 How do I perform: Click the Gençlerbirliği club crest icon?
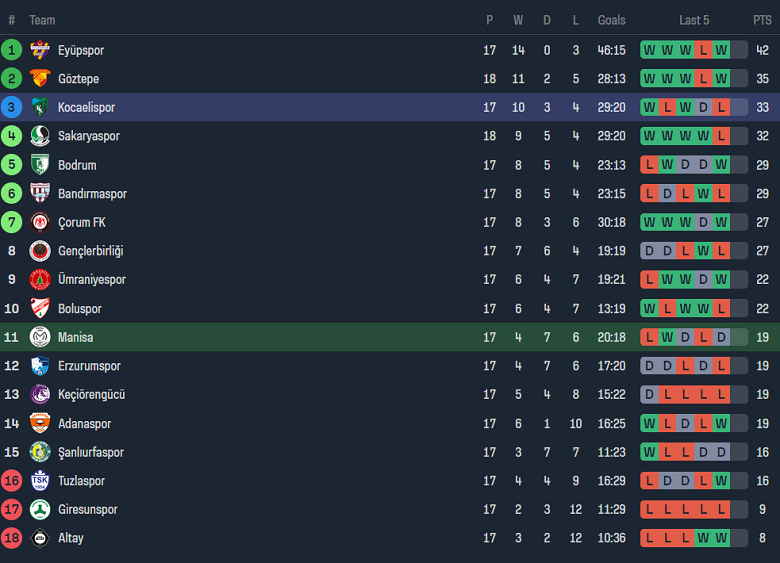point(40,251)
